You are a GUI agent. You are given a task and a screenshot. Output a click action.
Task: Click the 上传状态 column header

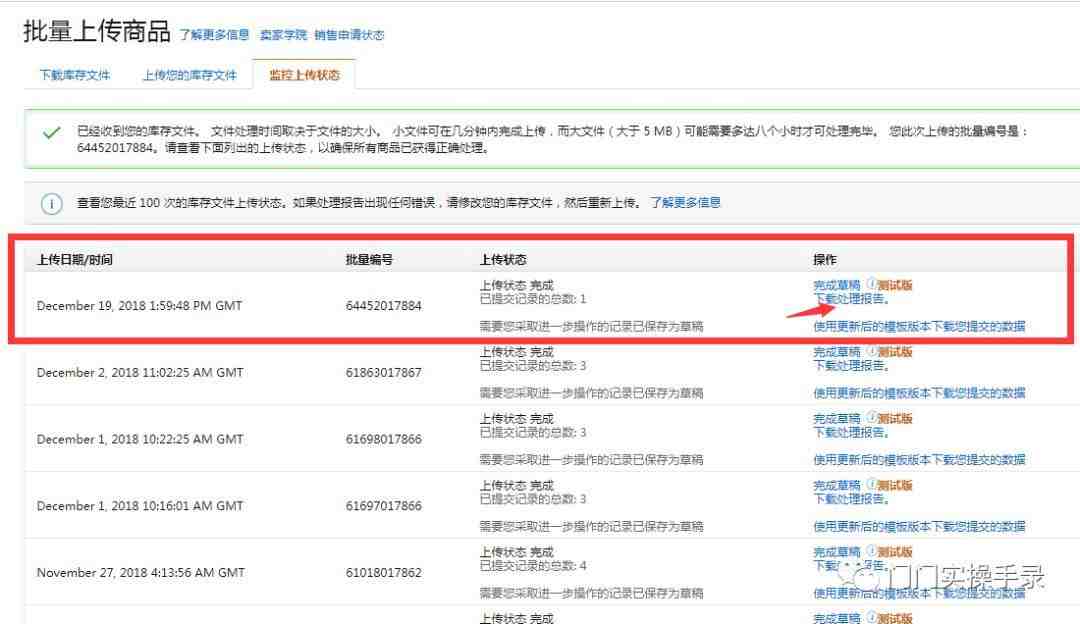[x=503, y=260]
